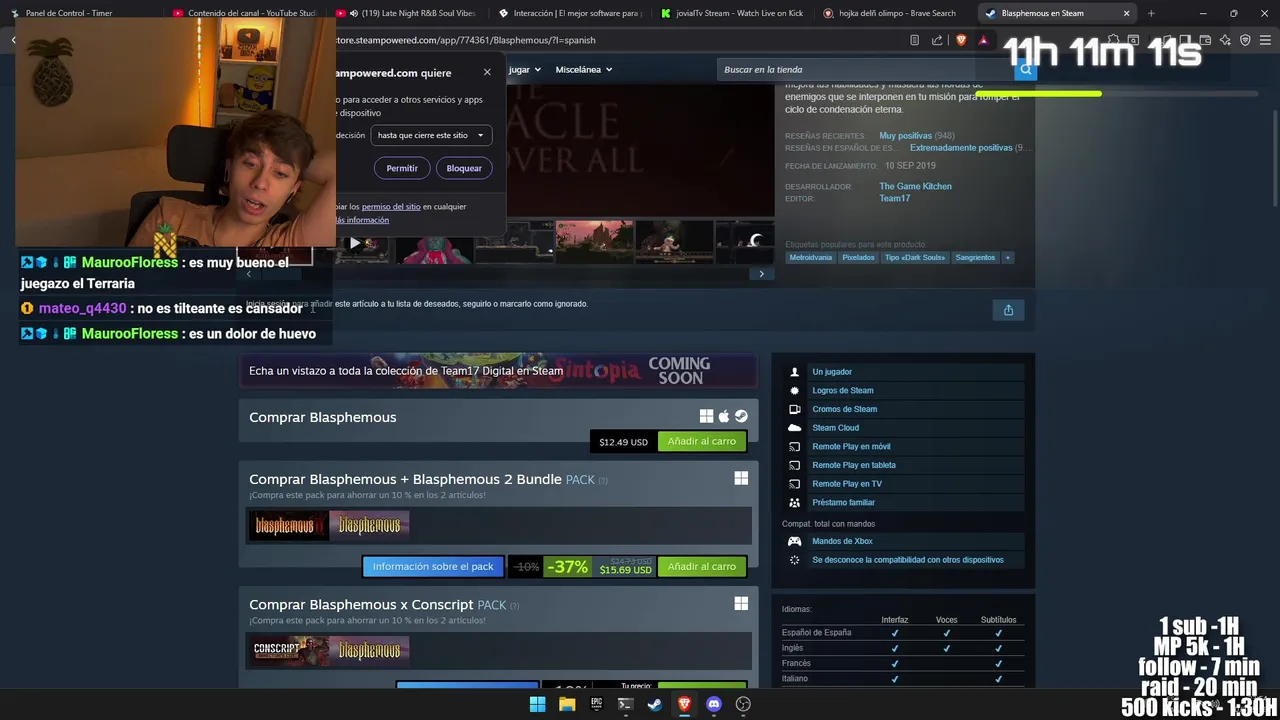1280x720 pixels.
Task: Click the macOS apple platform icon
Action: click(724, 416)
